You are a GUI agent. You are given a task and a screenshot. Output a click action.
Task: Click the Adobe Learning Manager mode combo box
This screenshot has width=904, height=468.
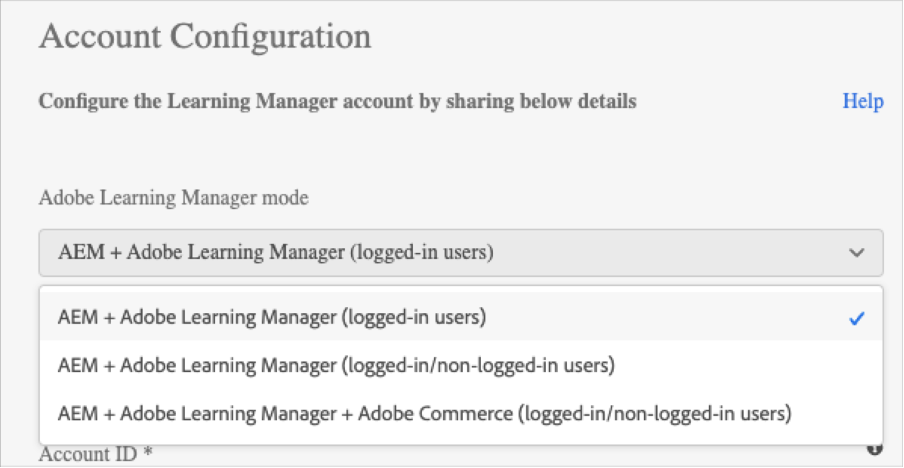(460, 253)
